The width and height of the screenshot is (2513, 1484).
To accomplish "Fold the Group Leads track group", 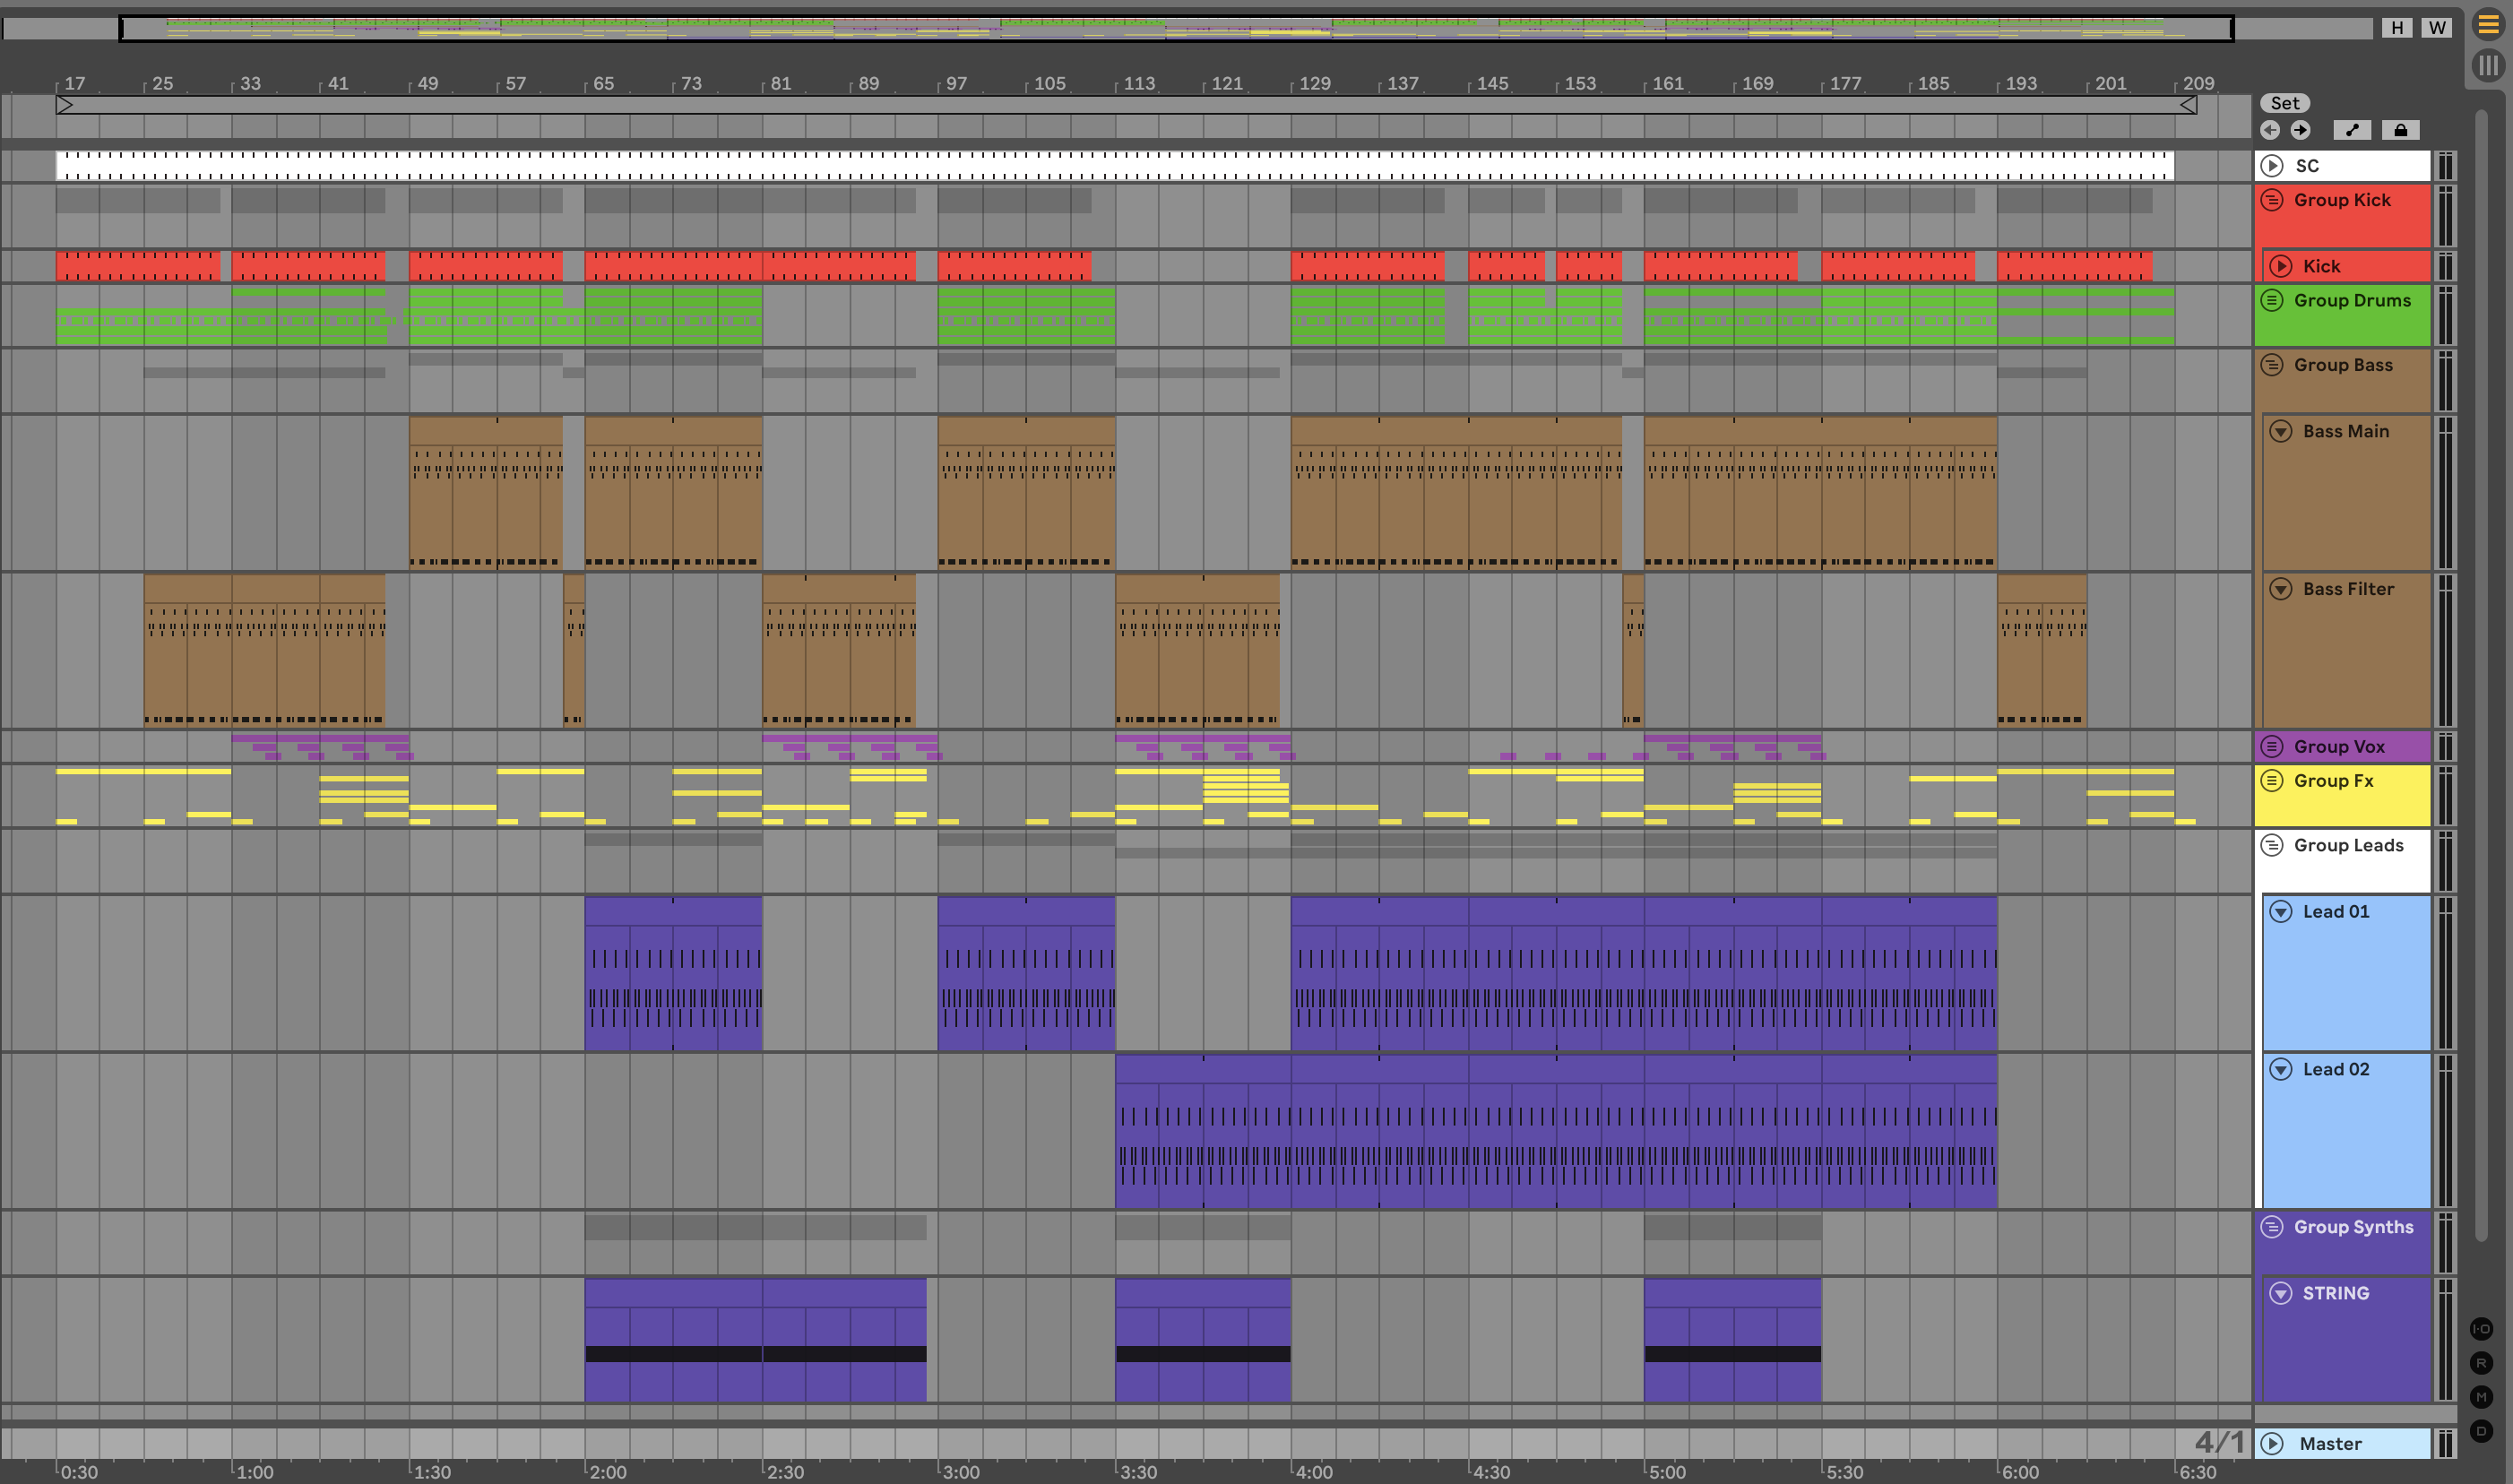I will 2272,845.
